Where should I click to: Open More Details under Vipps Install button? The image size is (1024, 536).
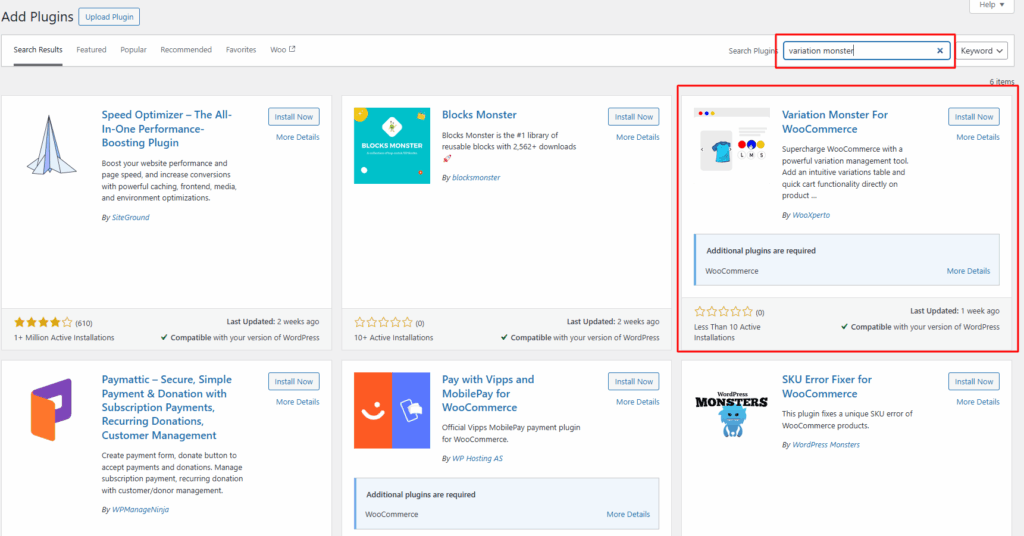[x=637, y=402]
